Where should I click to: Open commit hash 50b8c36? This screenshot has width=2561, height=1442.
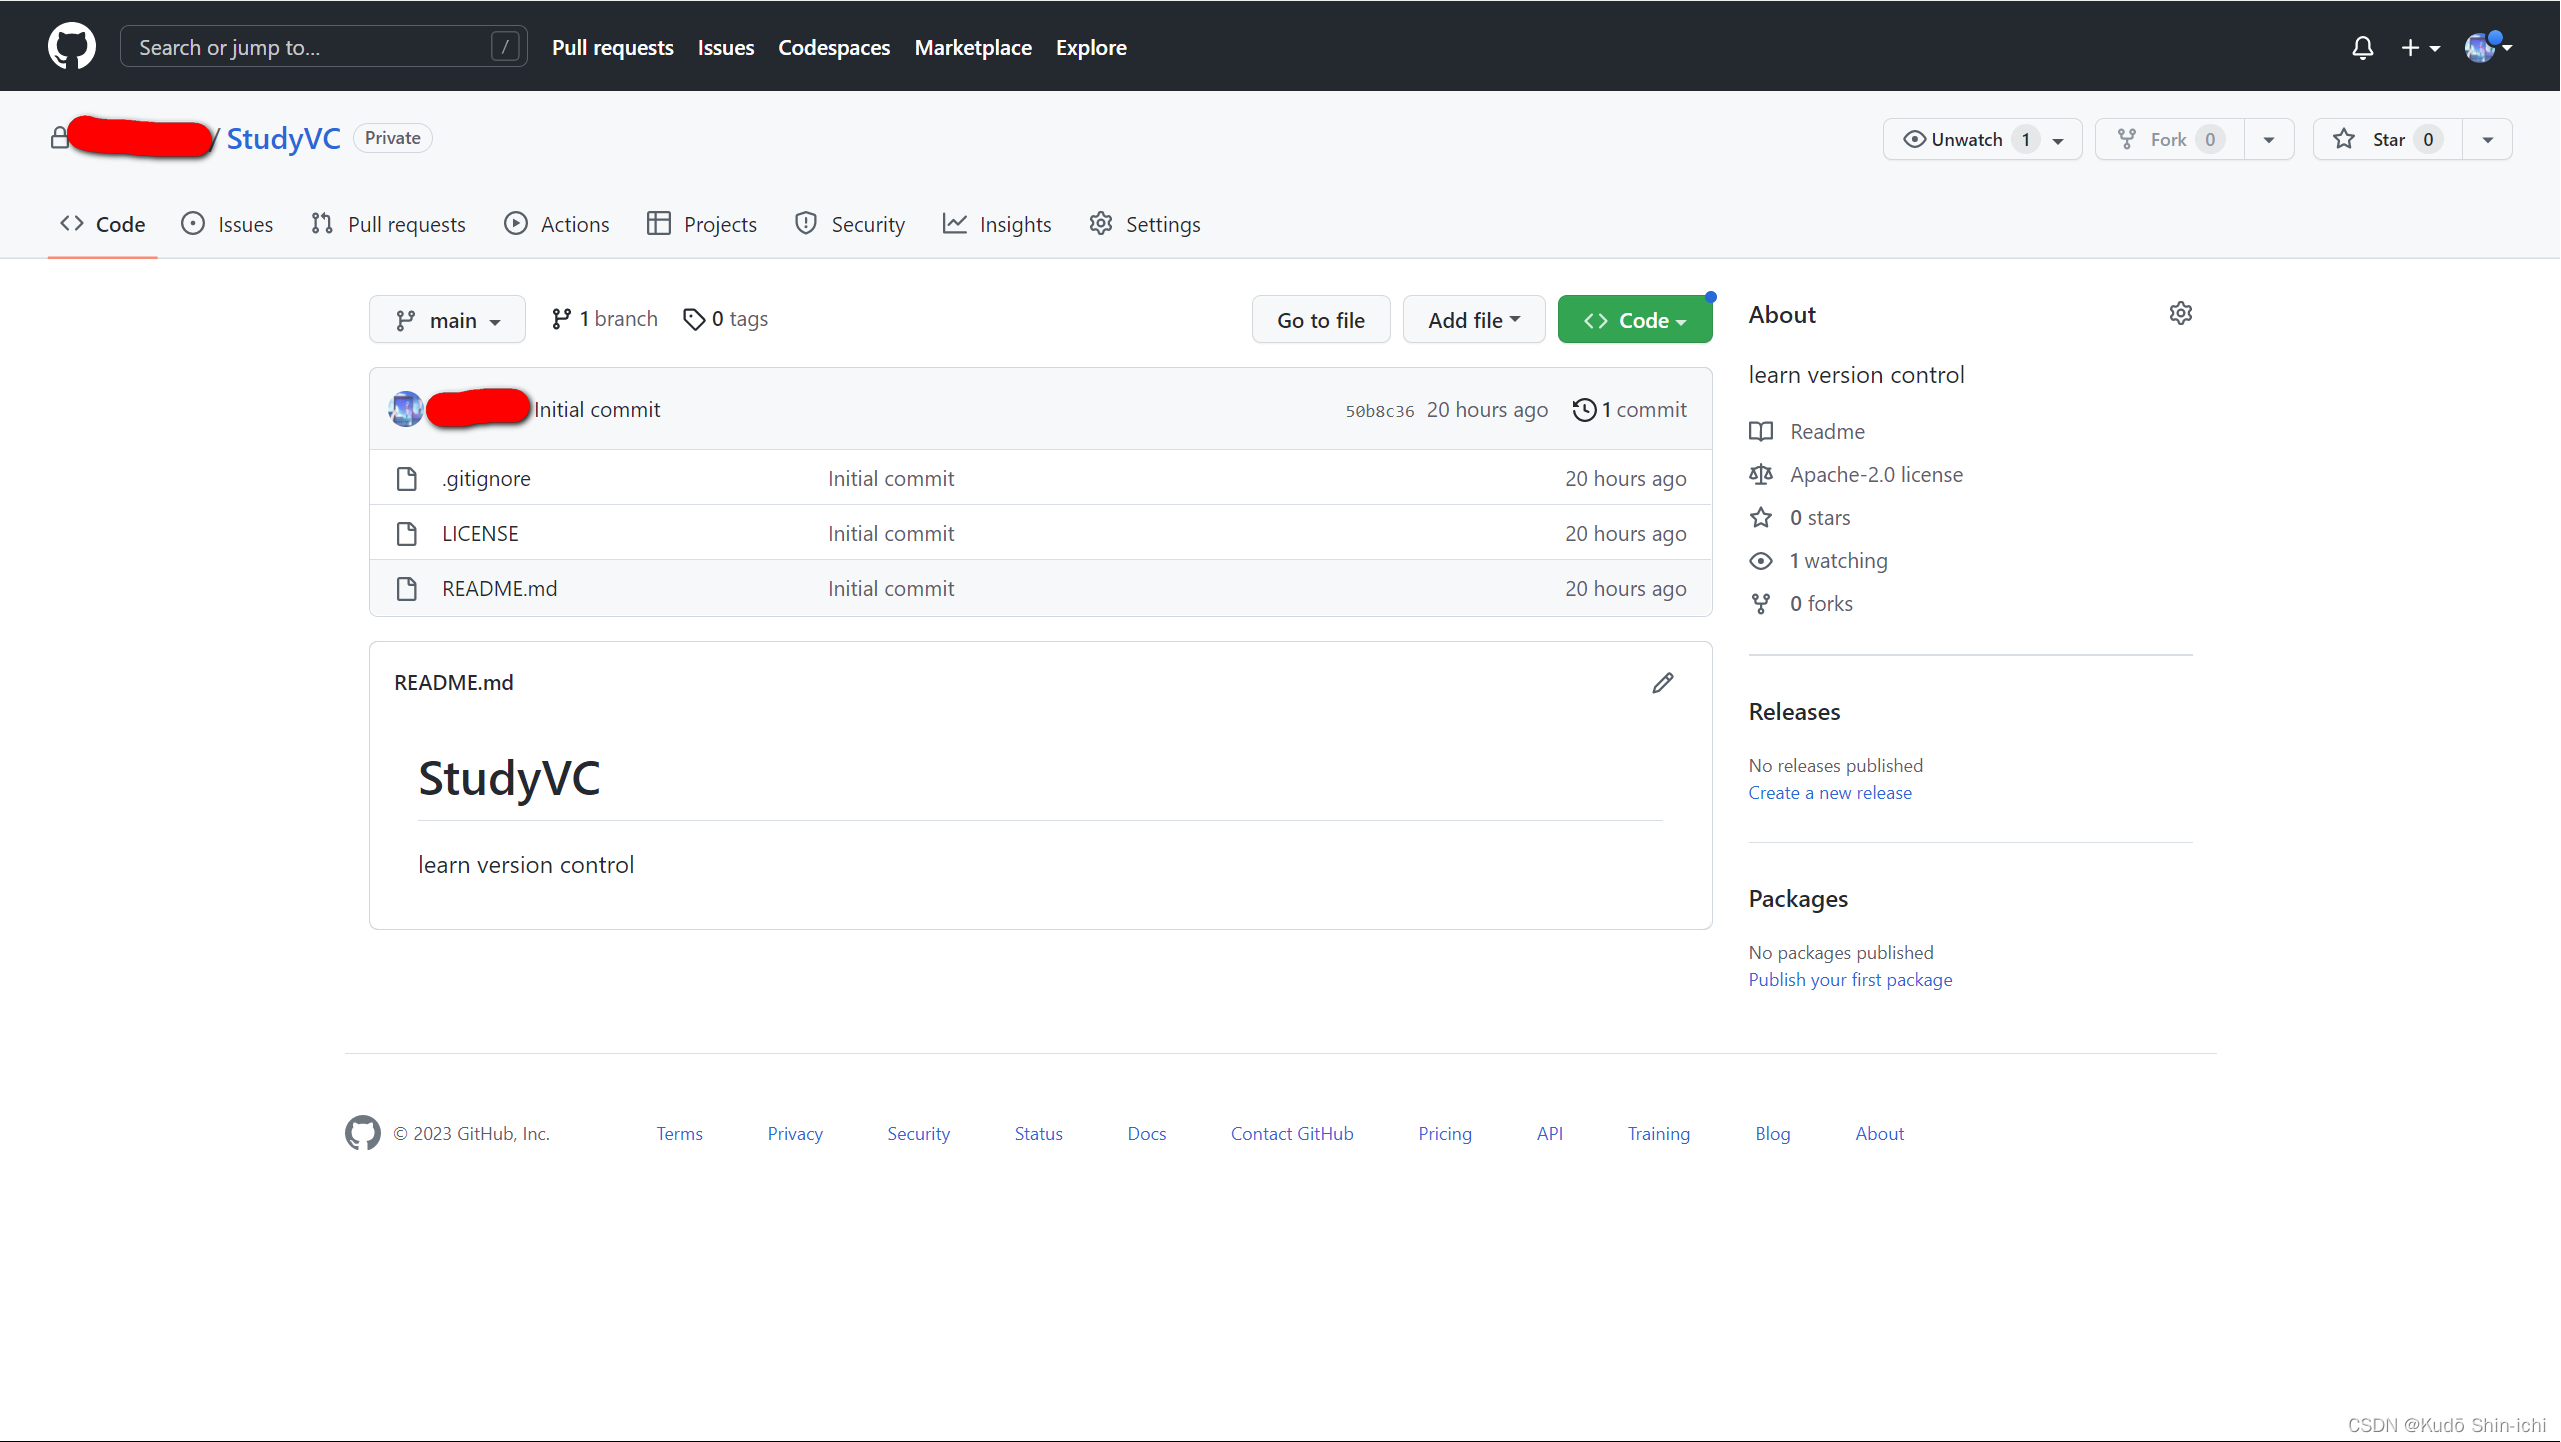1379,411
